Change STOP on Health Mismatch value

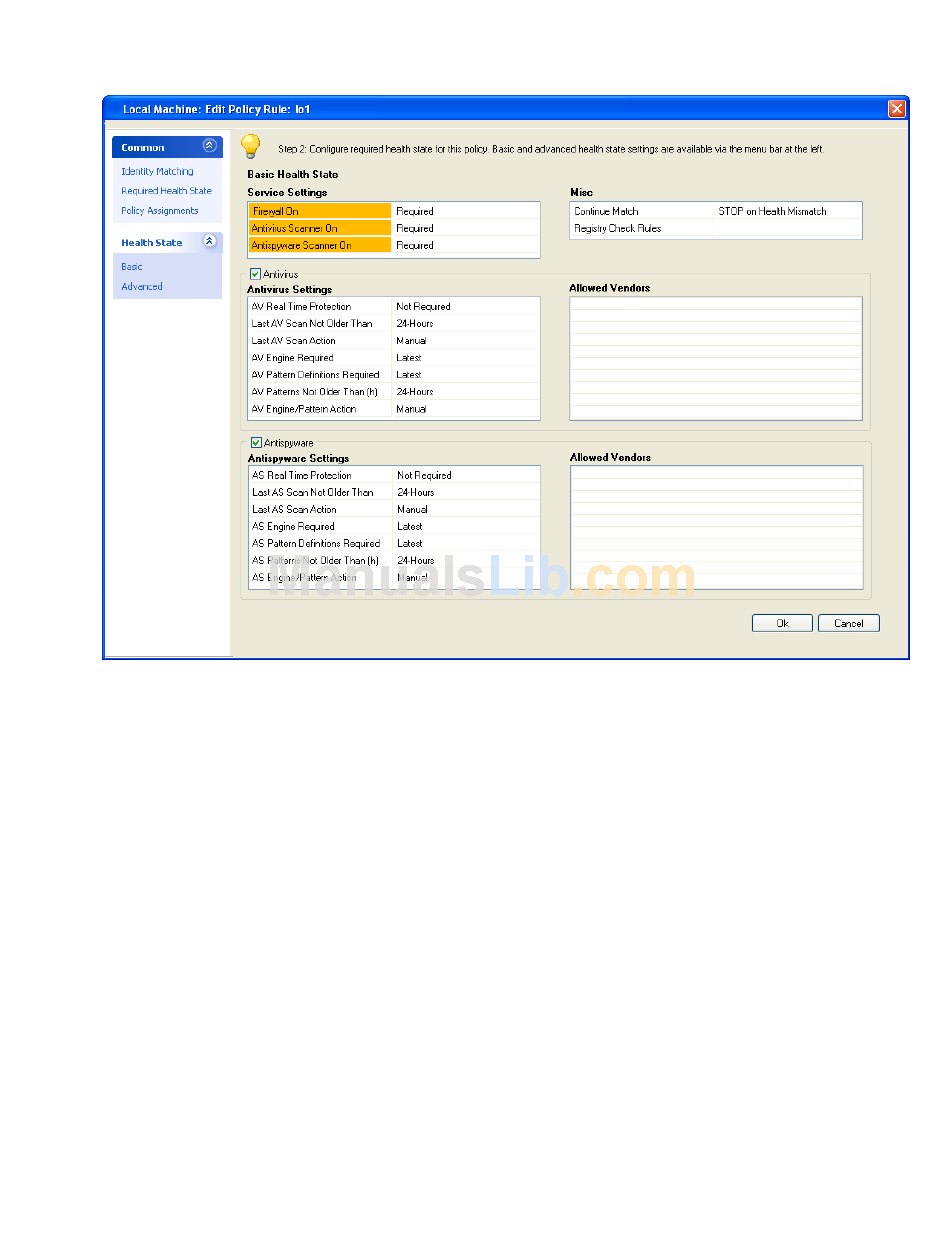(x=787, y=212)
